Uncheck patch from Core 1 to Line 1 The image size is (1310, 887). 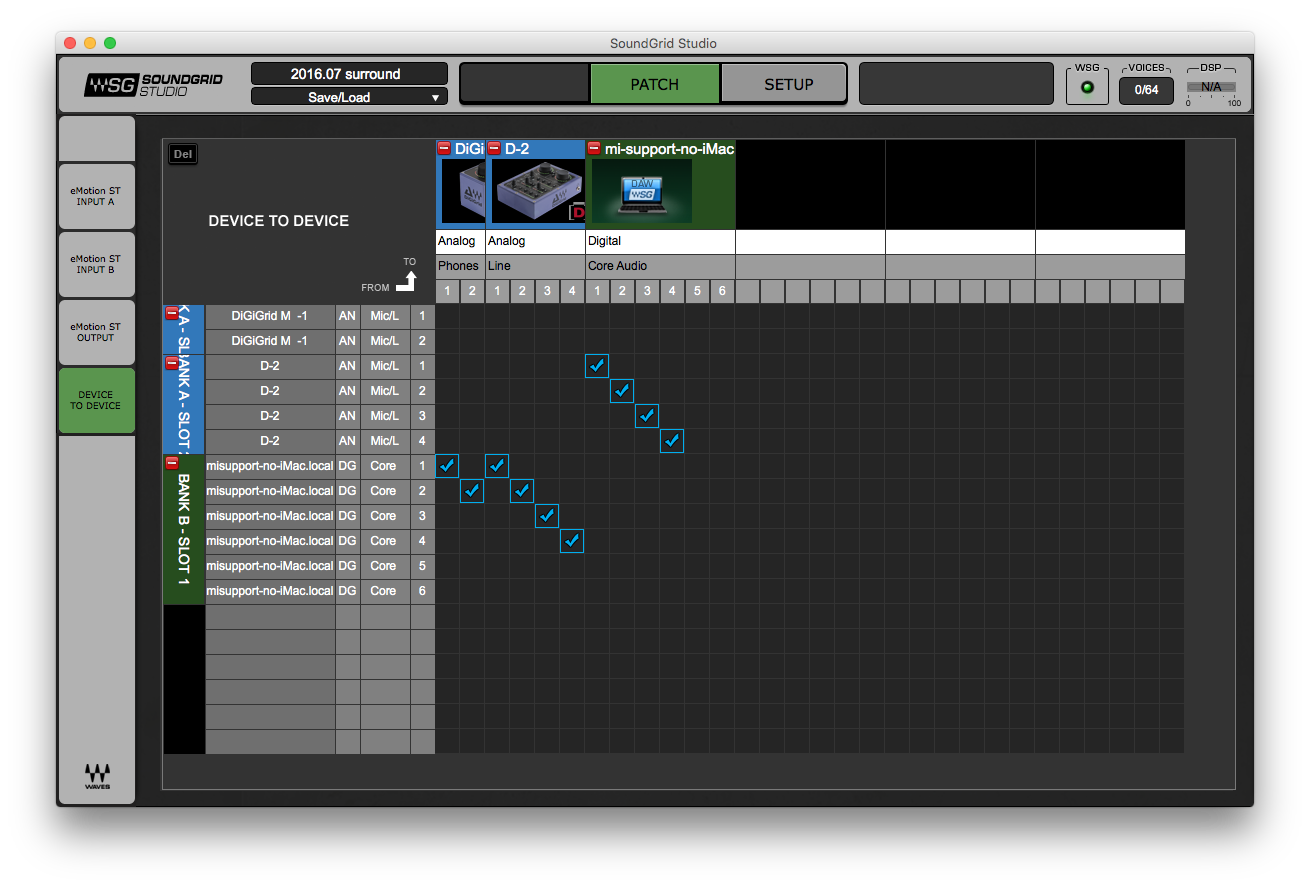pos(497,466)
